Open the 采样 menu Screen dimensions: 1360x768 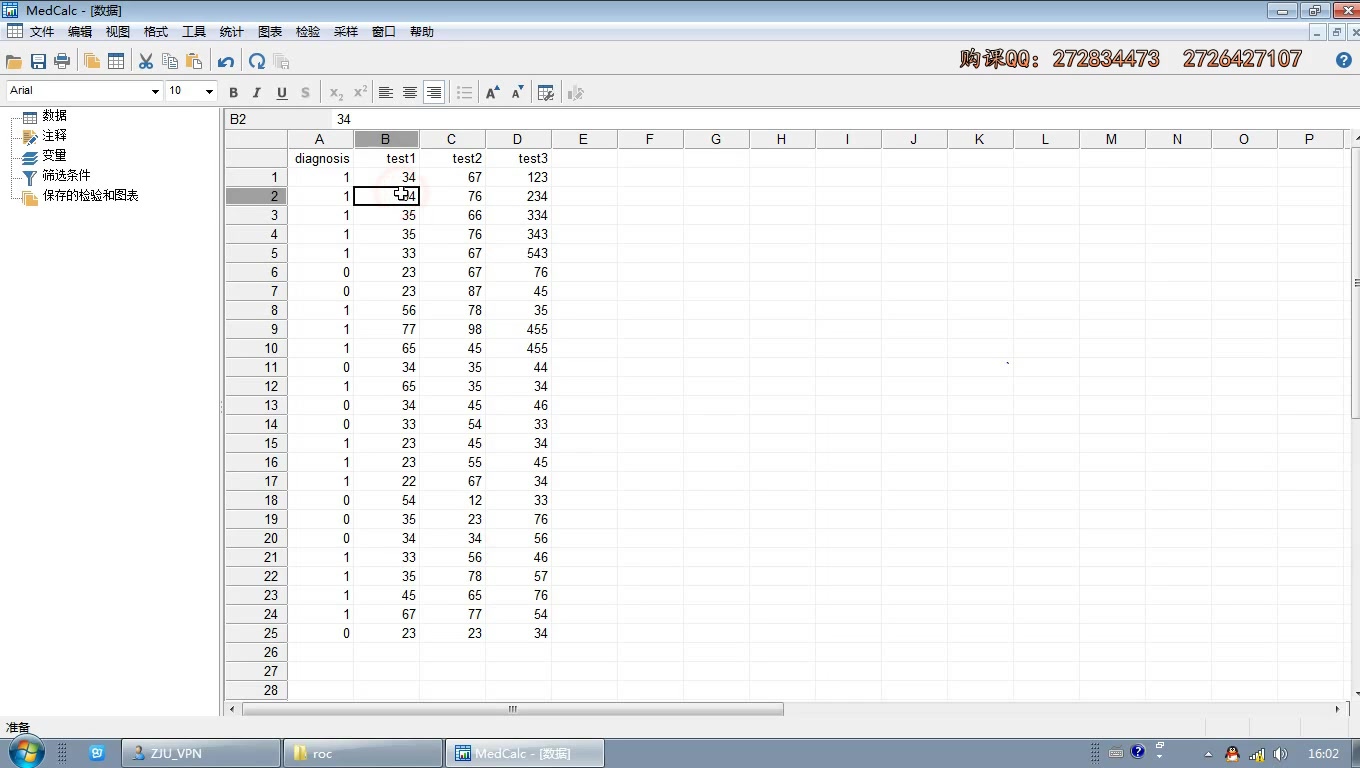pyautogui.click(x=346, y=32)
